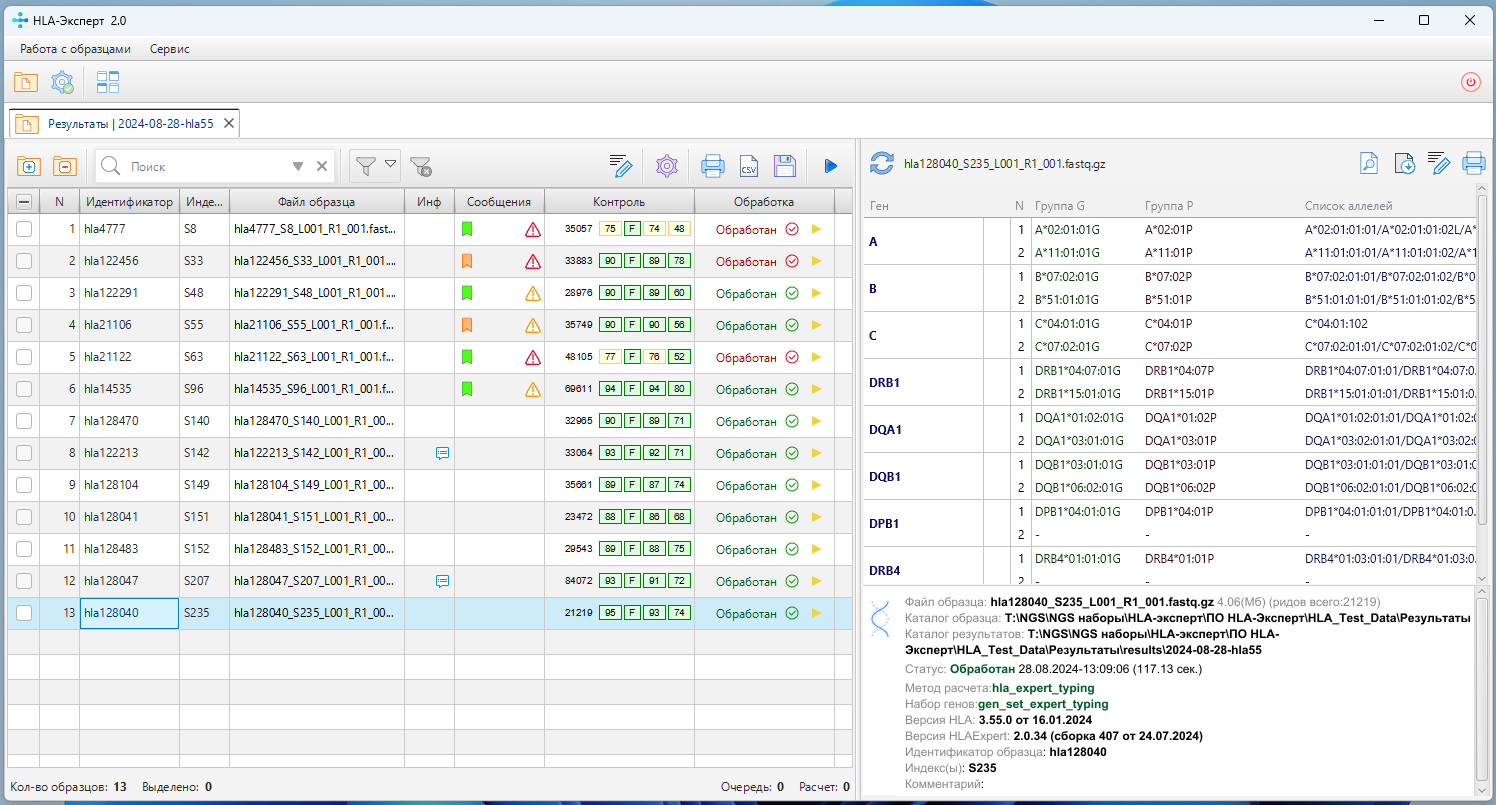Open the filter funnel dropdown arrow
1496x805 pixels.
tap(391, 165)
